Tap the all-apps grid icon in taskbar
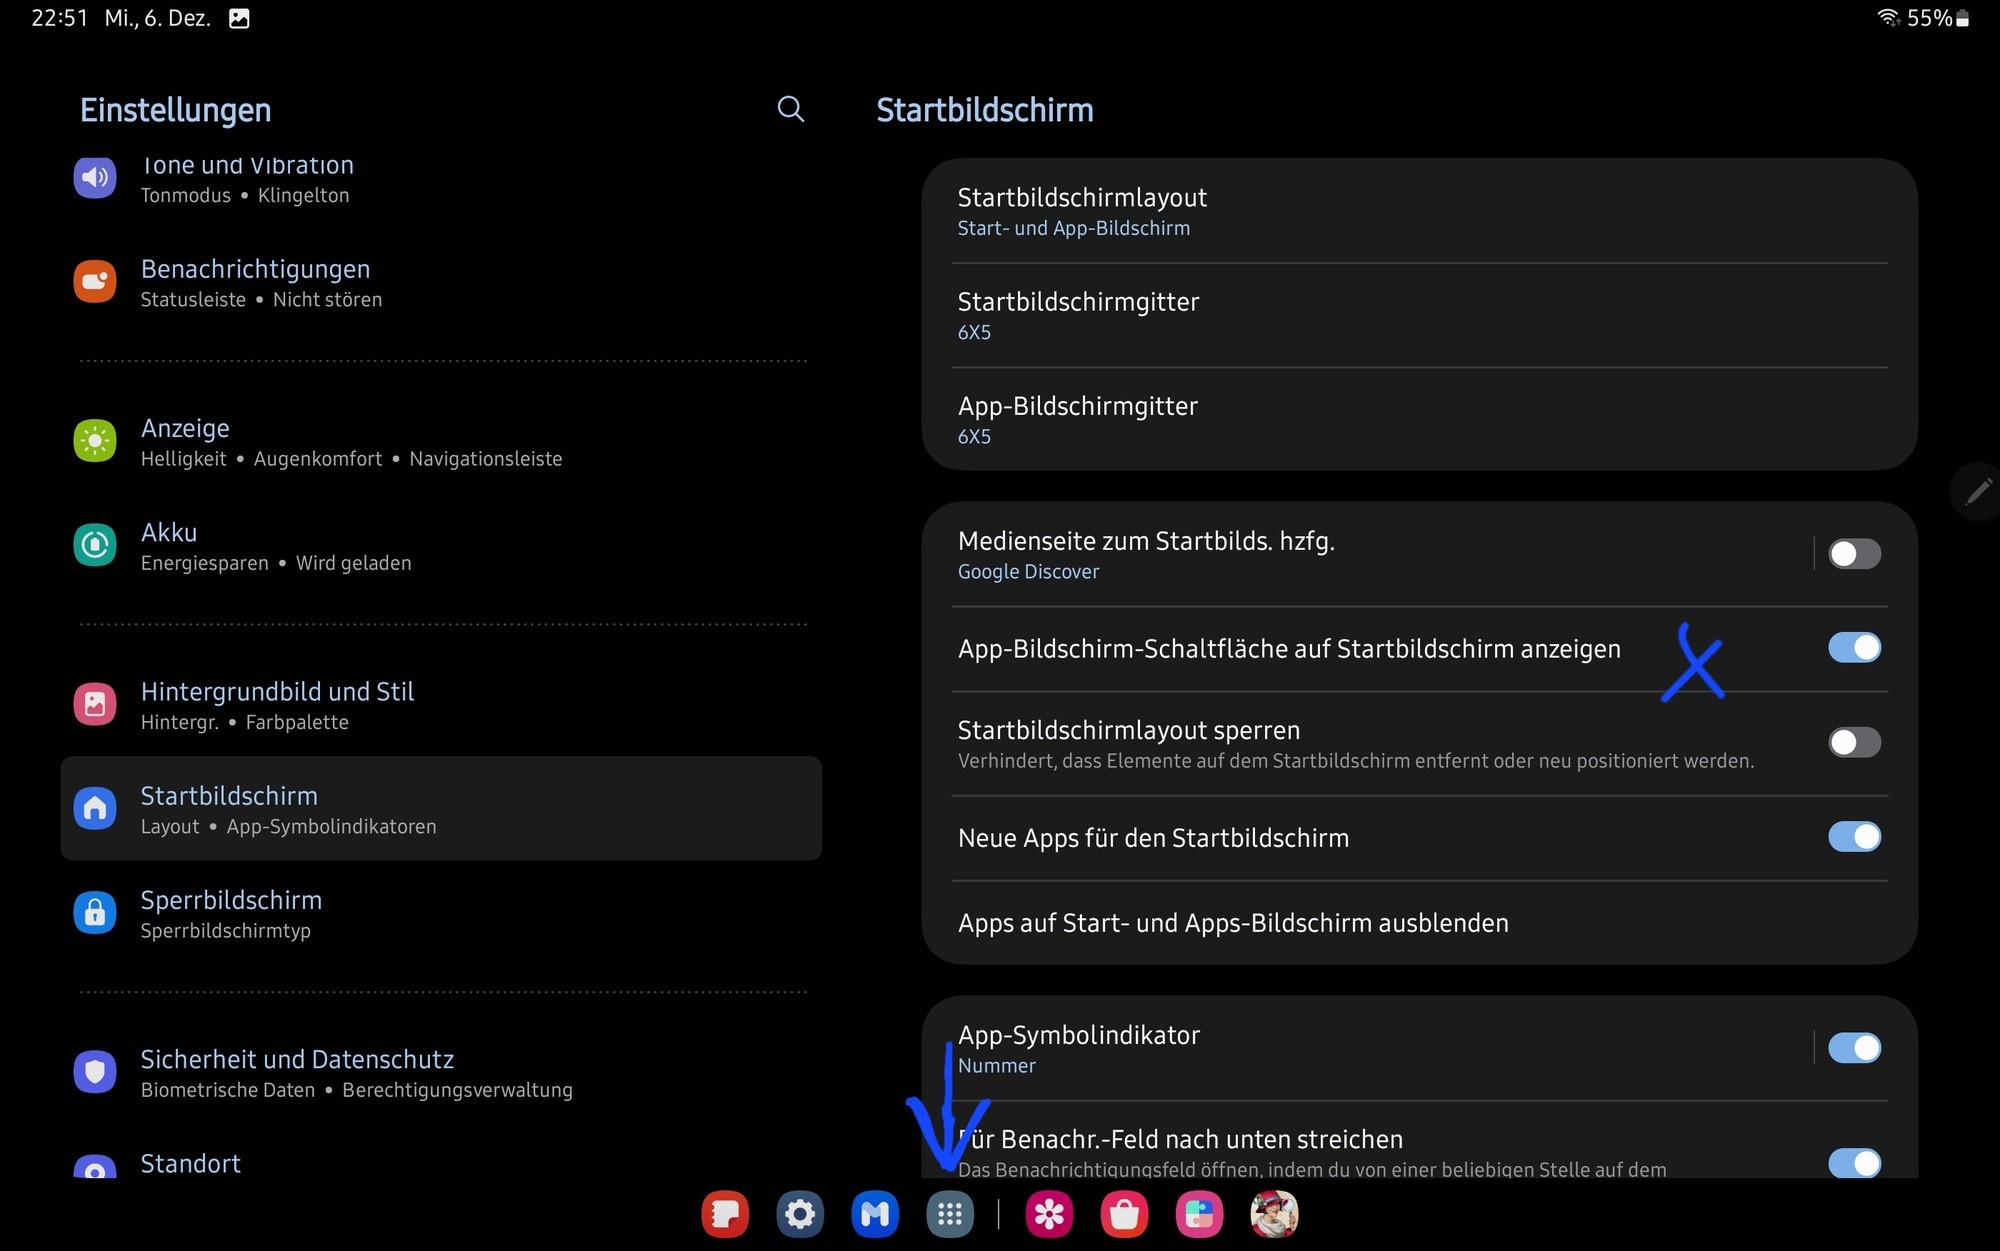The width and height of the screenshot is (2000, 1251). click(950, 1214)
